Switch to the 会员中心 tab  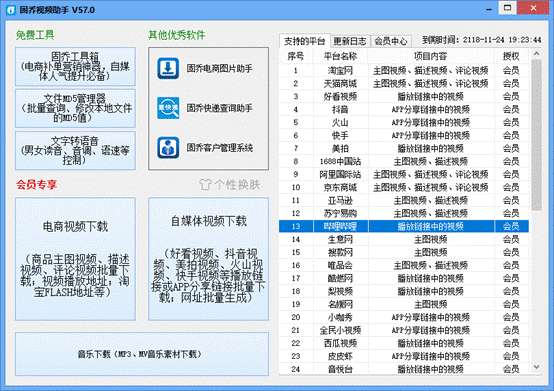[390, 41]
